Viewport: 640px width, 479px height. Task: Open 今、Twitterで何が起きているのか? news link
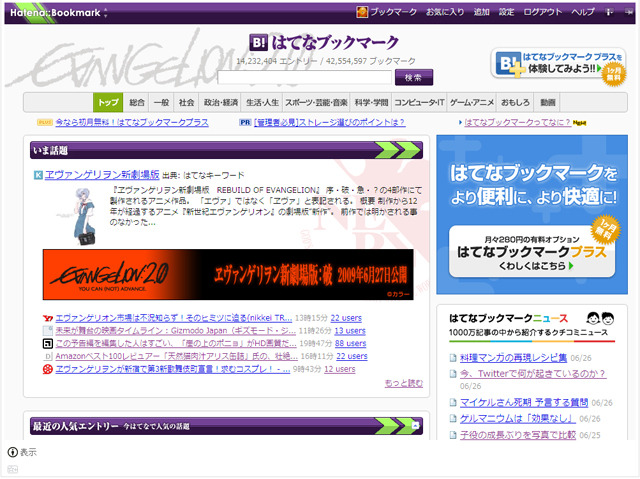(533, 373)
